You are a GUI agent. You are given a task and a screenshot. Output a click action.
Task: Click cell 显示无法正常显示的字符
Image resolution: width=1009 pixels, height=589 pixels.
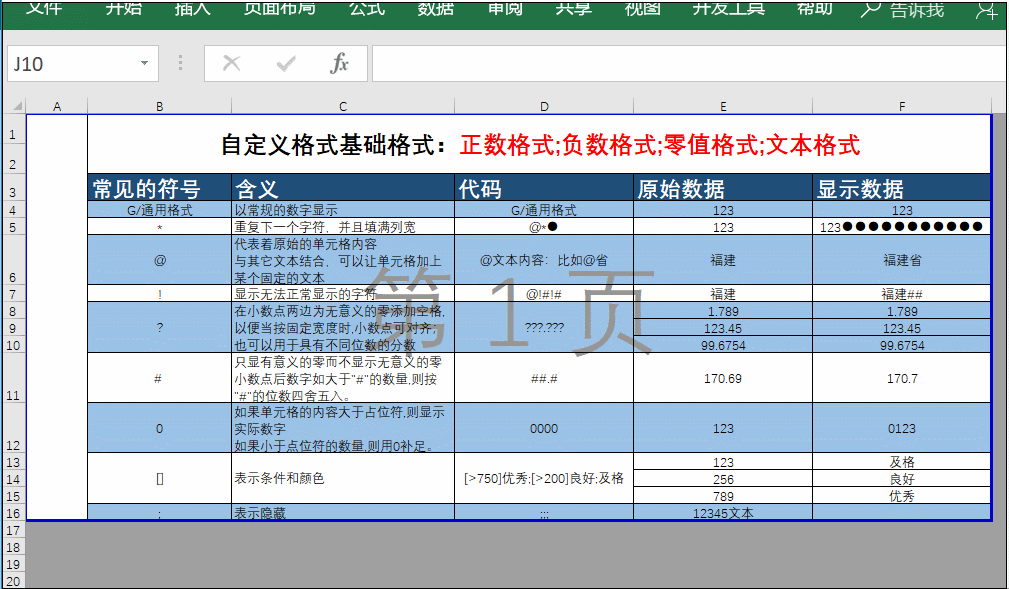tap(343, 294)
